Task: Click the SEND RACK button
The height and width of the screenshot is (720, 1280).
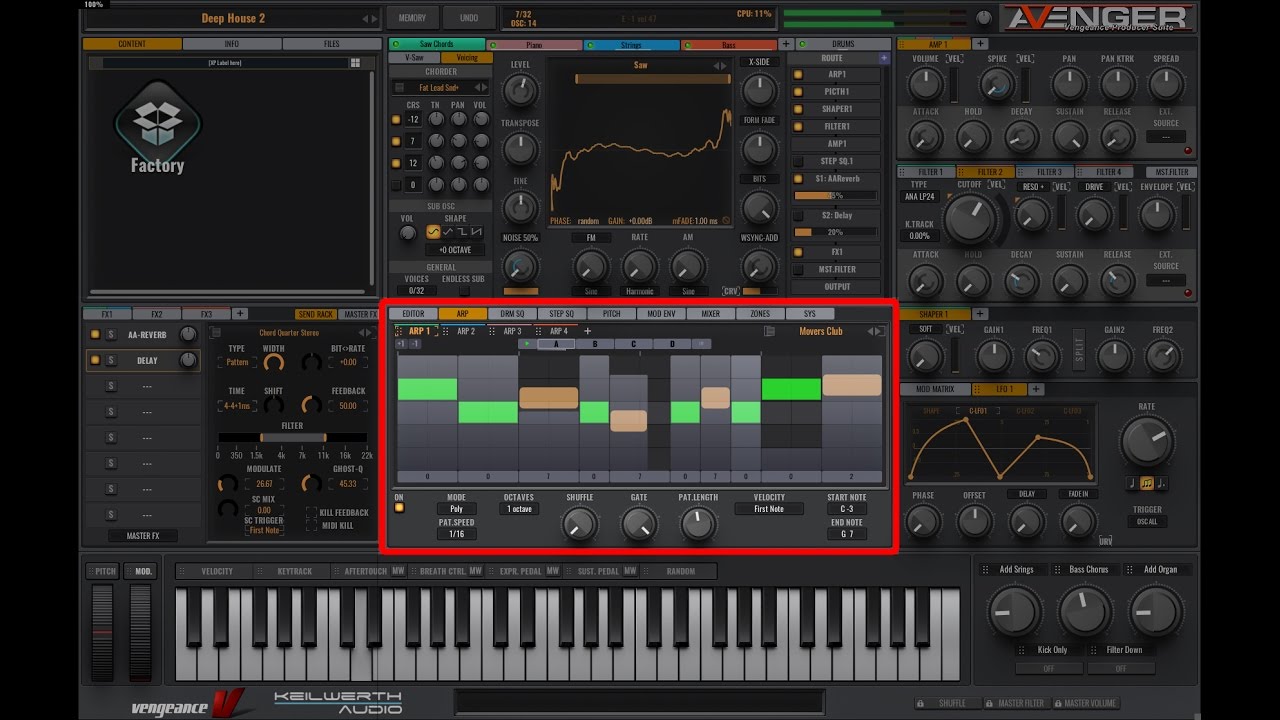Action: coord(316,314)
